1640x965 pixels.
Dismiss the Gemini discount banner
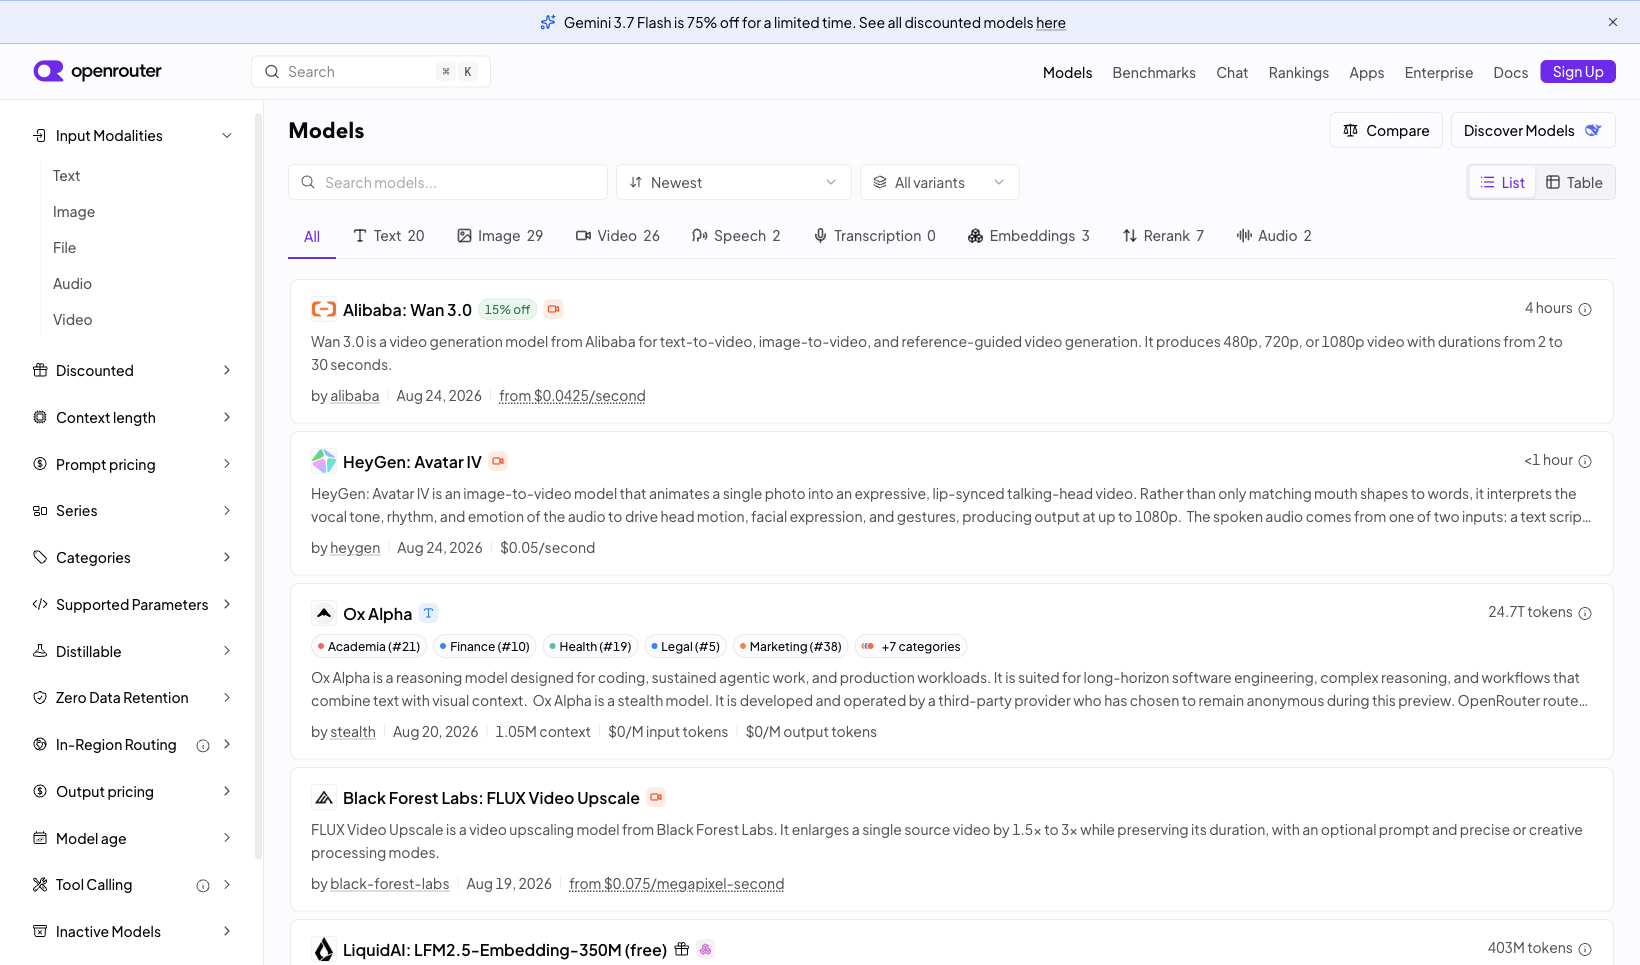[x=1613, y=22]
